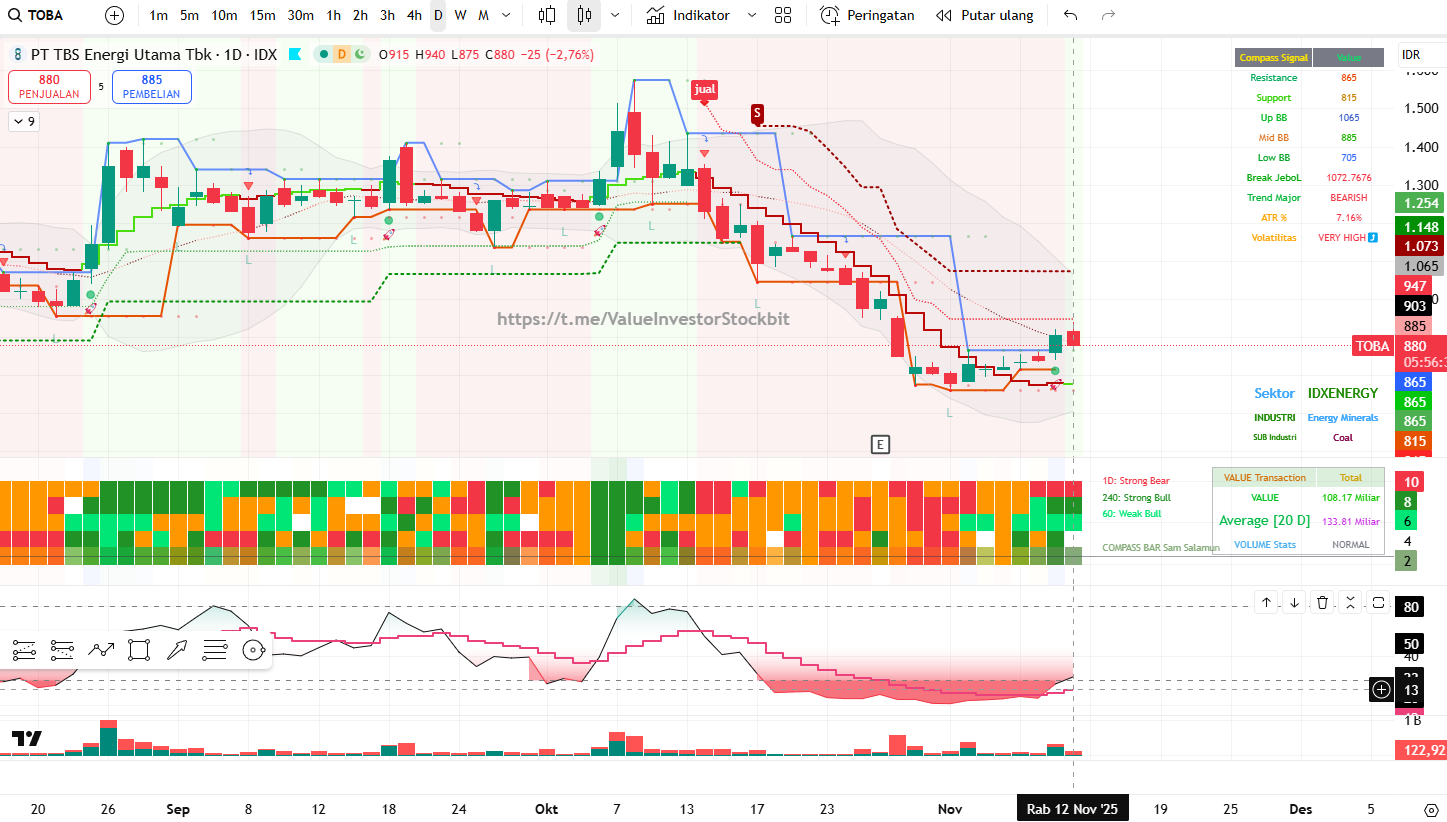1447x822 pixels.
Task: Create an alert with Peringatan
Action: point(867,15)
